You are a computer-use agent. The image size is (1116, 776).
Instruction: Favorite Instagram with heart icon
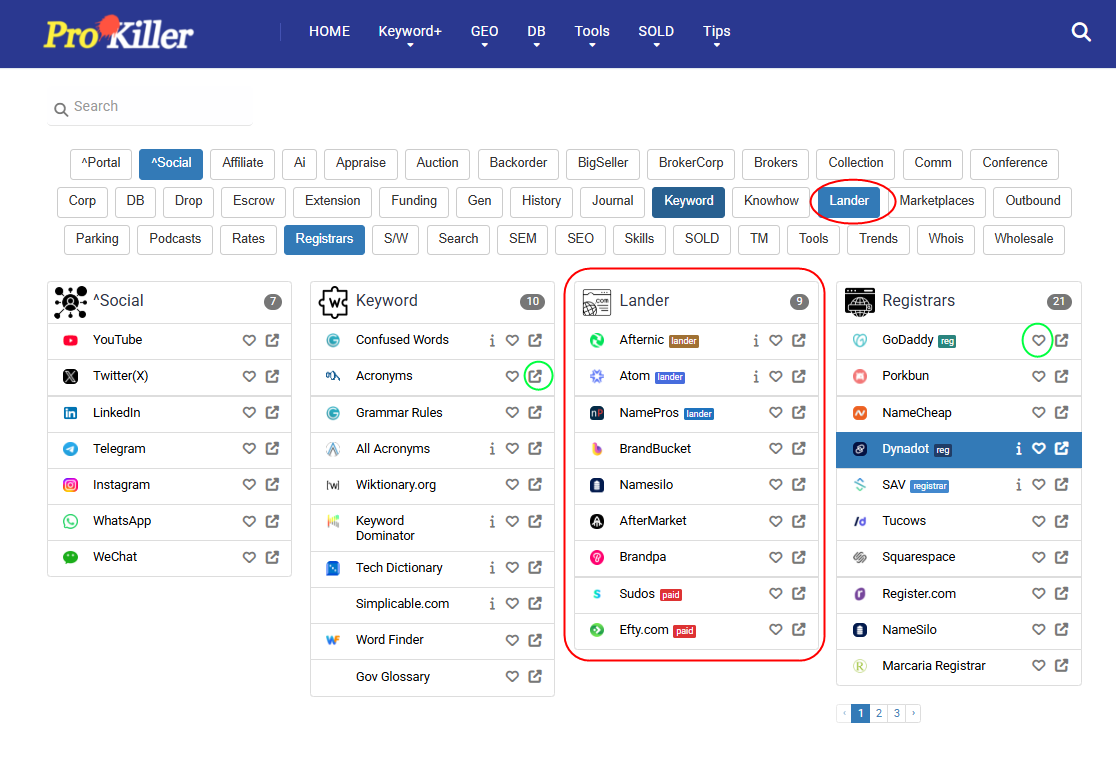[x=249, y=485]
